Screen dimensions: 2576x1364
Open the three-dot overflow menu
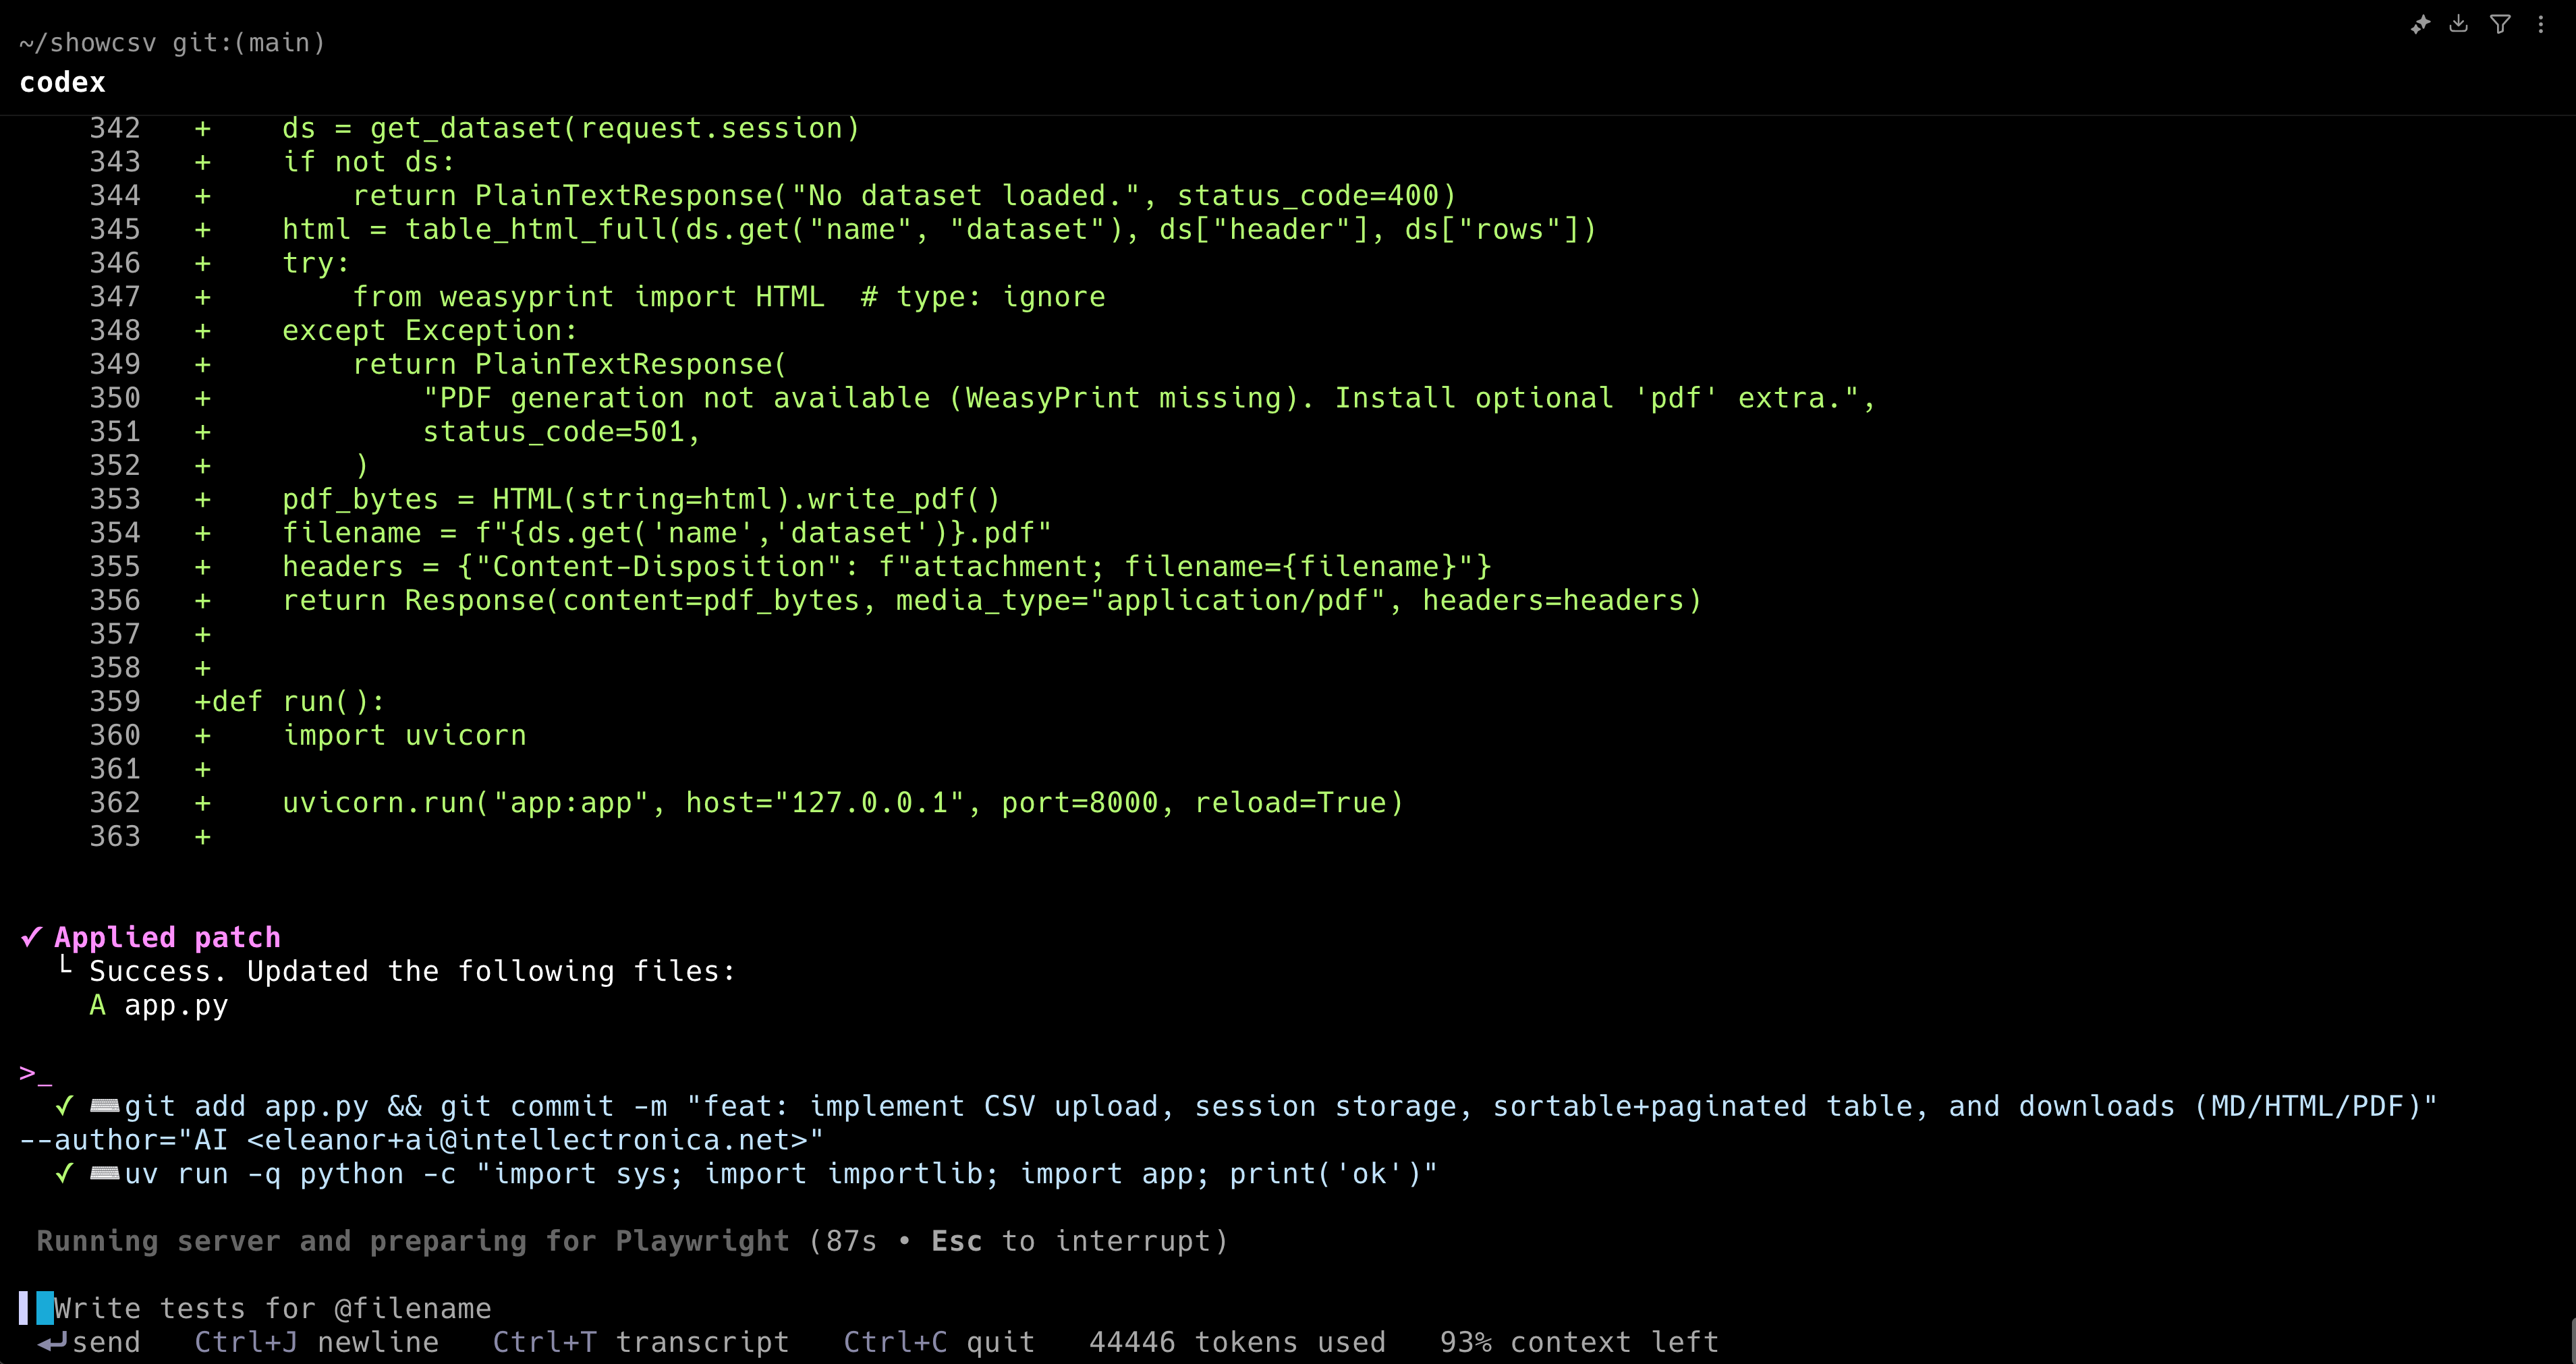[x=2542, y=24]
